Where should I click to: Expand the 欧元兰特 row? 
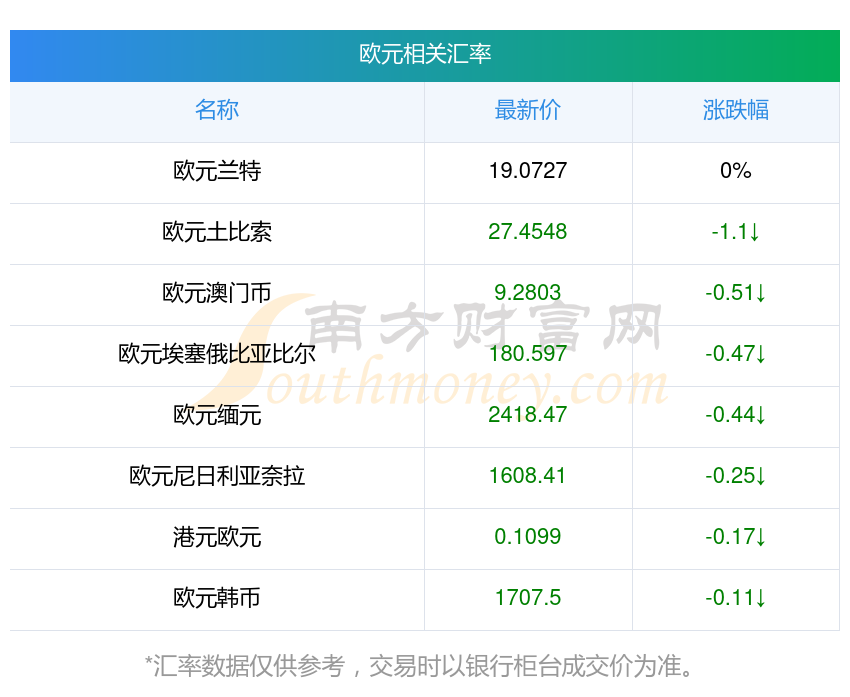click(x=217, y=172)
